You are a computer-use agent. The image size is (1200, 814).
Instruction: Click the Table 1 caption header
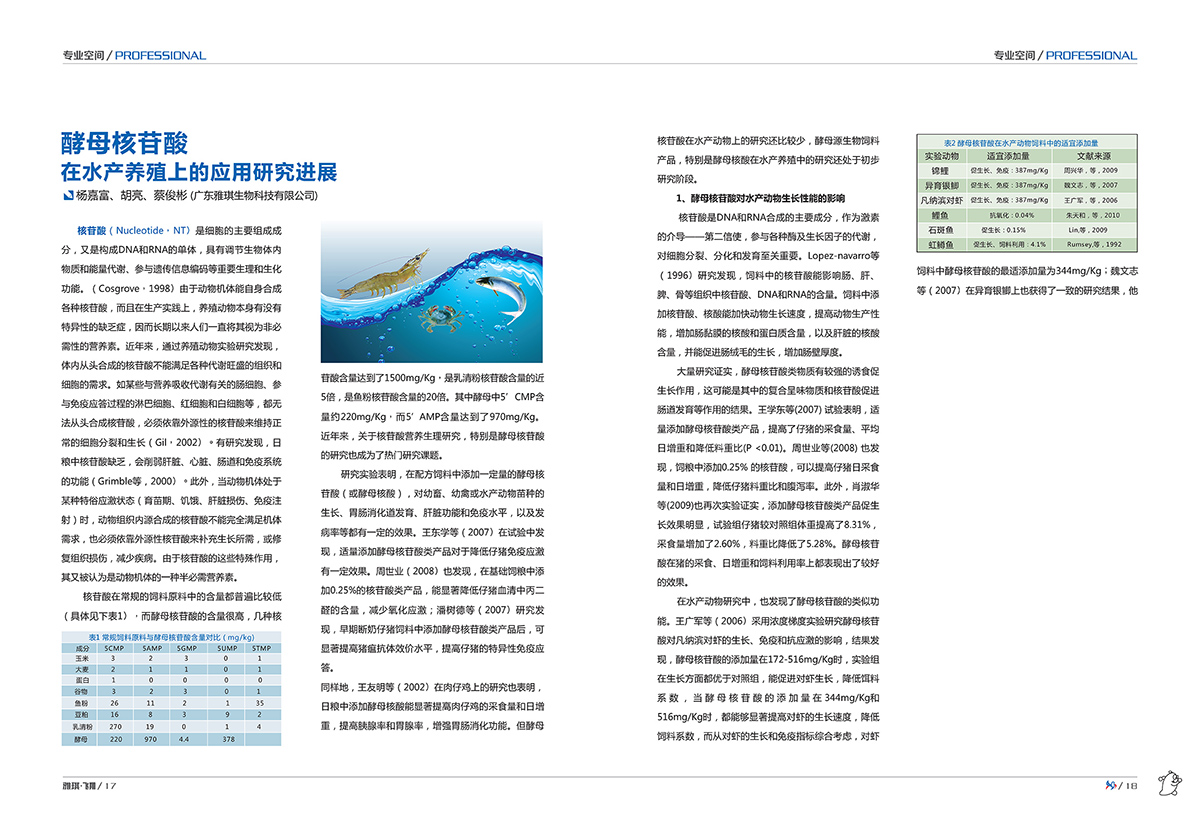point(169,636)
